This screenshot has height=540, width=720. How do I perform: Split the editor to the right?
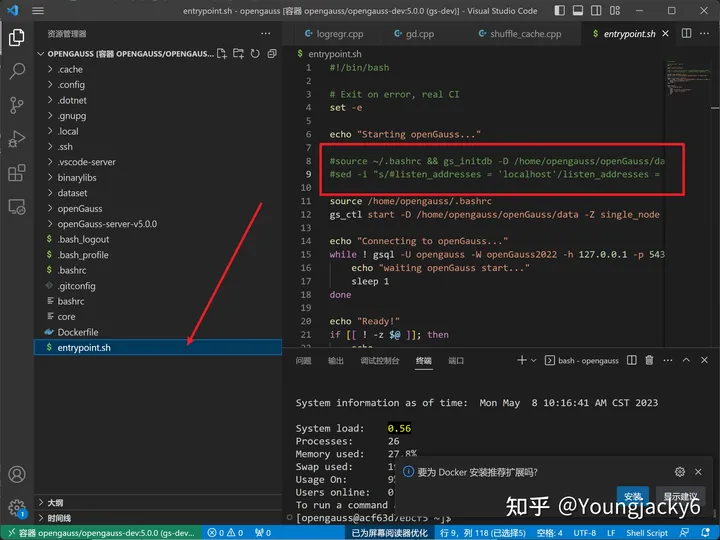(x=686, y=34)
